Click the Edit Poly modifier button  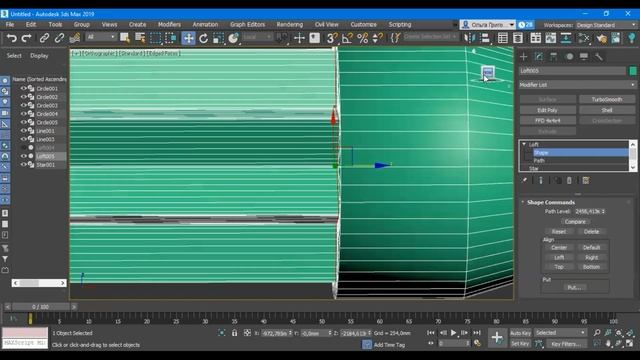pyautogui.click(x=547, y=110)
